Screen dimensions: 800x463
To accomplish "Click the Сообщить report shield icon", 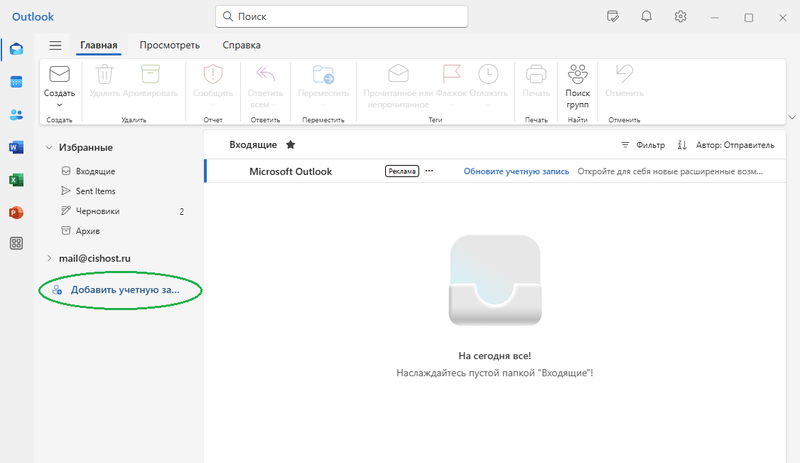I will click(x=213, y=75).
